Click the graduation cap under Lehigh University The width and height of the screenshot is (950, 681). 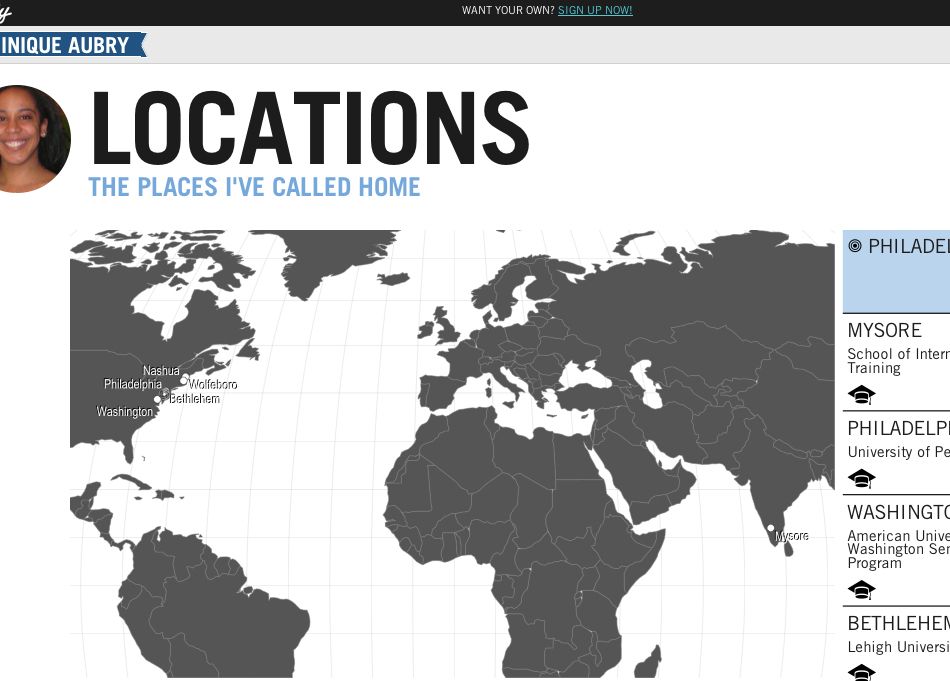(x=861, y=672)
